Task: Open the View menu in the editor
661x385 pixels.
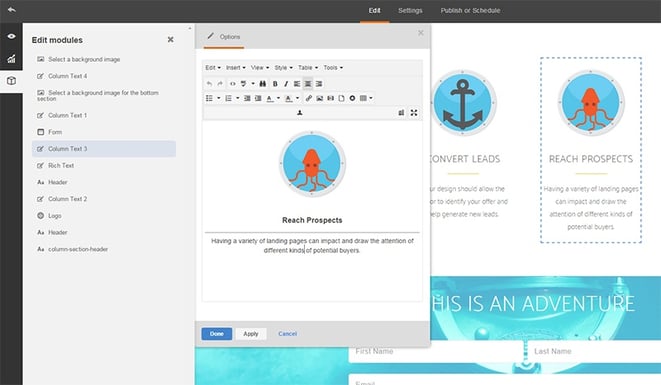Action: click(x=260, y=67)
